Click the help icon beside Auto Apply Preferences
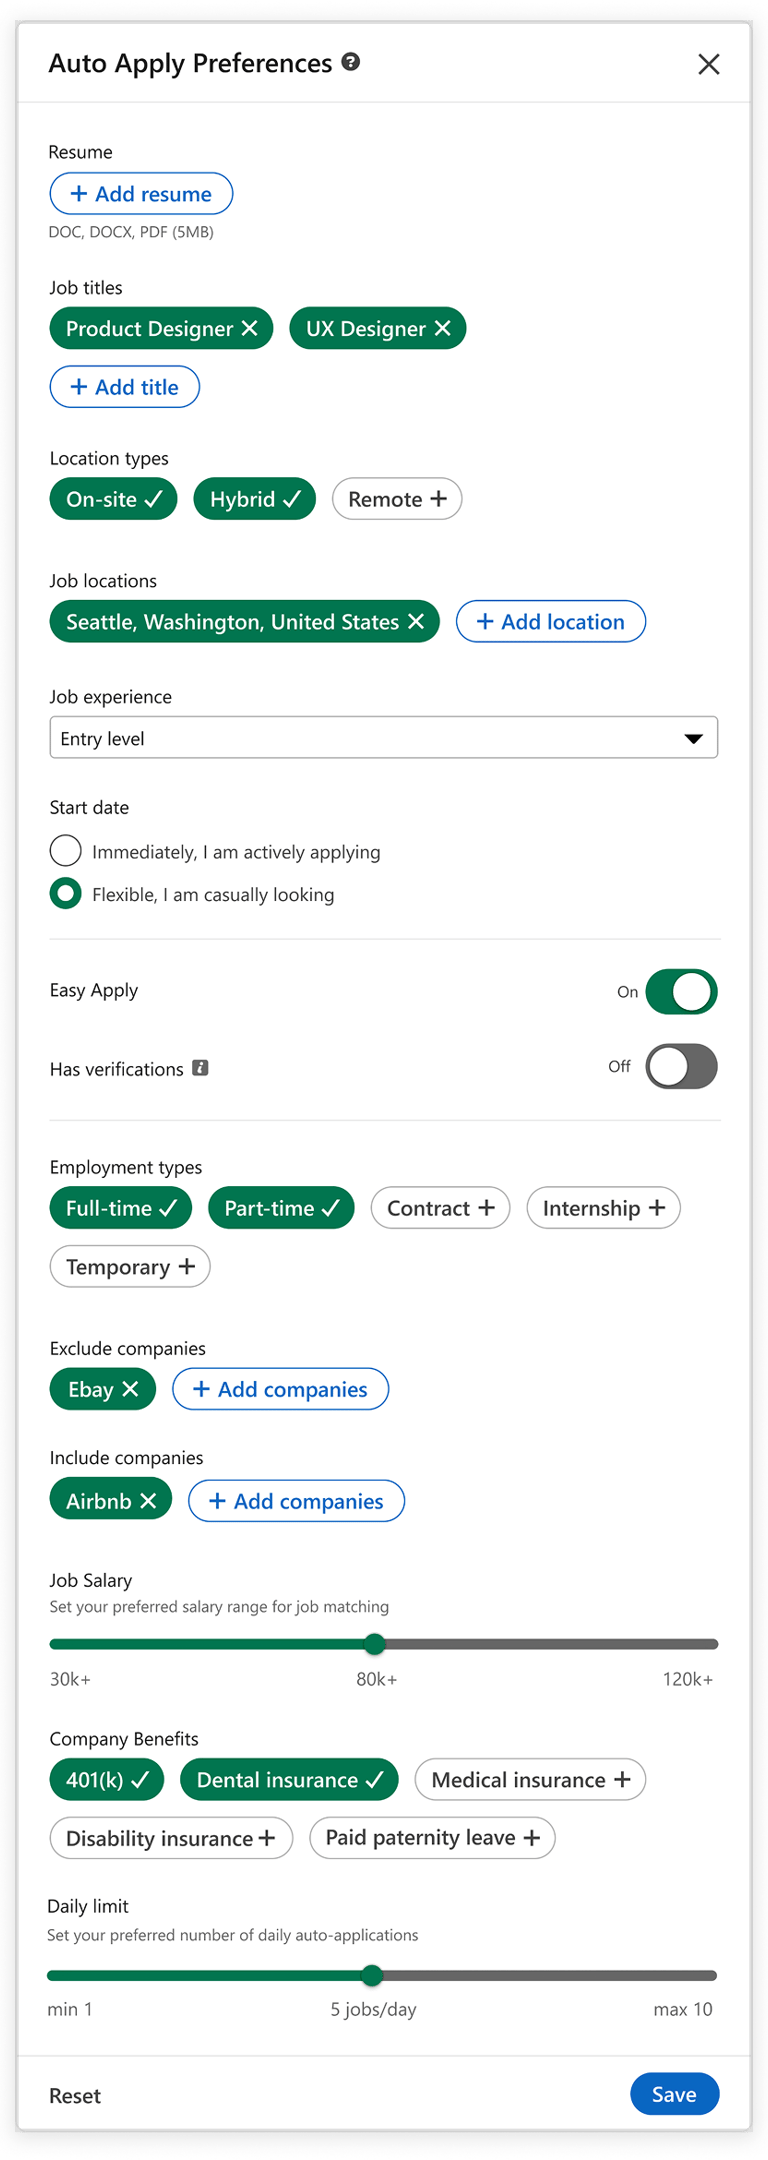 point(351,62)
